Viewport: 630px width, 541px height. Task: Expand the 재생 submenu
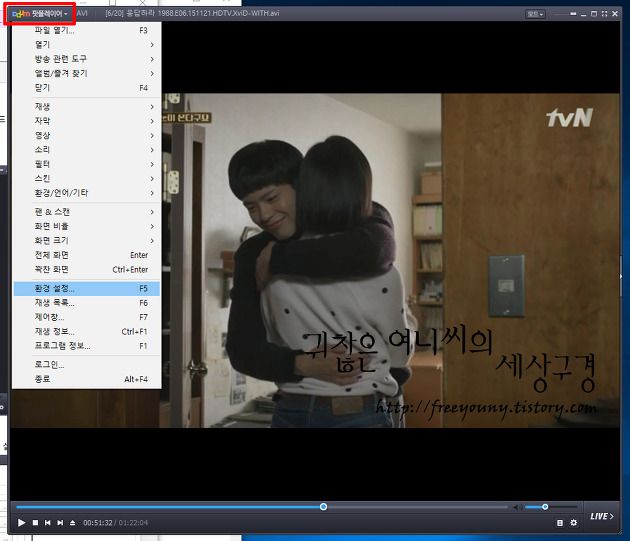click(87, 107)
